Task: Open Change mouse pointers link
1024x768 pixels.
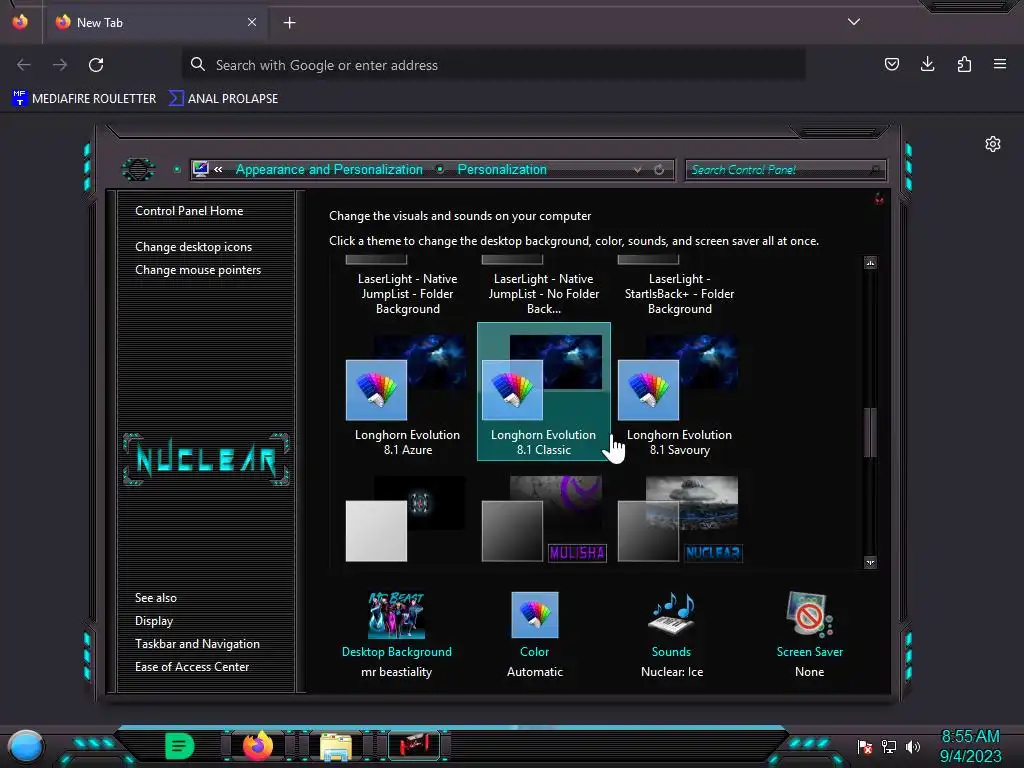Action: [198, 270]
